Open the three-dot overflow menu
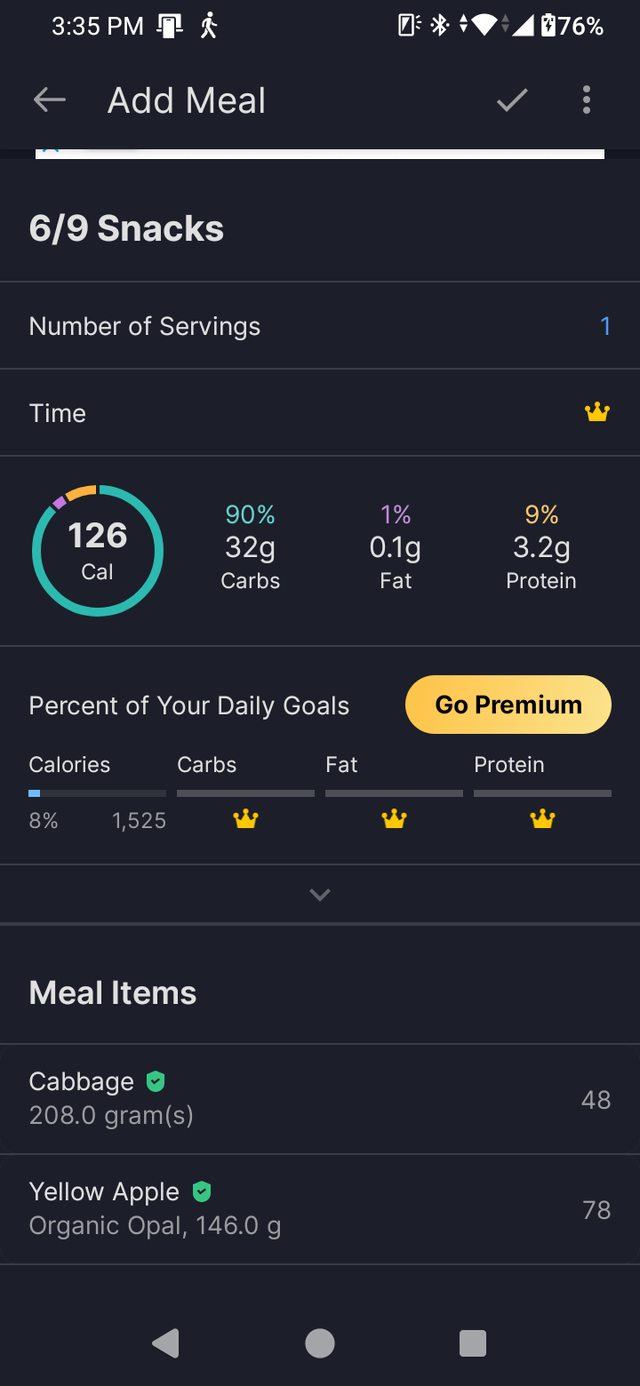Screen dimensions: 640x1386 pyautogui.click(x=586, y=100)
